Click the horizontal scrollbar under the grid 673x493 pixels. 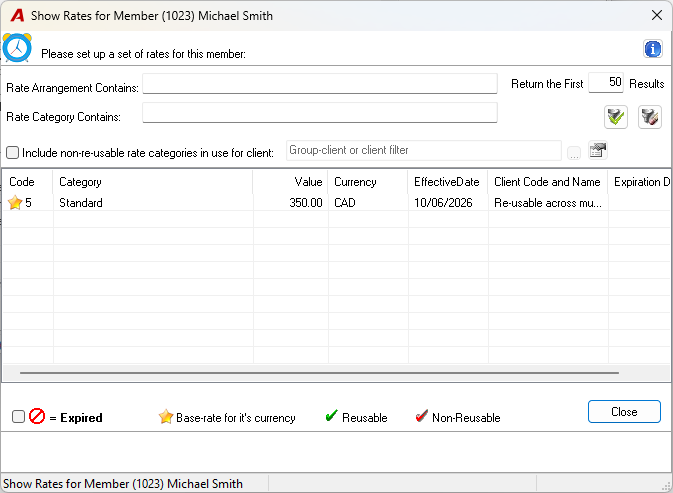(319, 373)
